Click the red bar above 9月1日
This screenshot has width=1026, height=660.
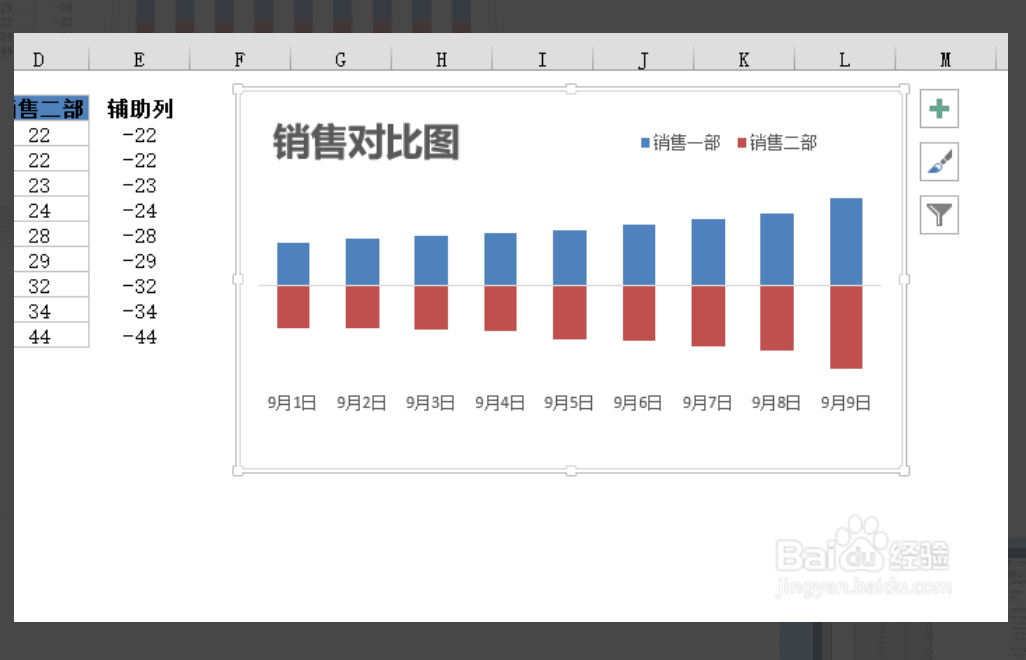point(292,308)
